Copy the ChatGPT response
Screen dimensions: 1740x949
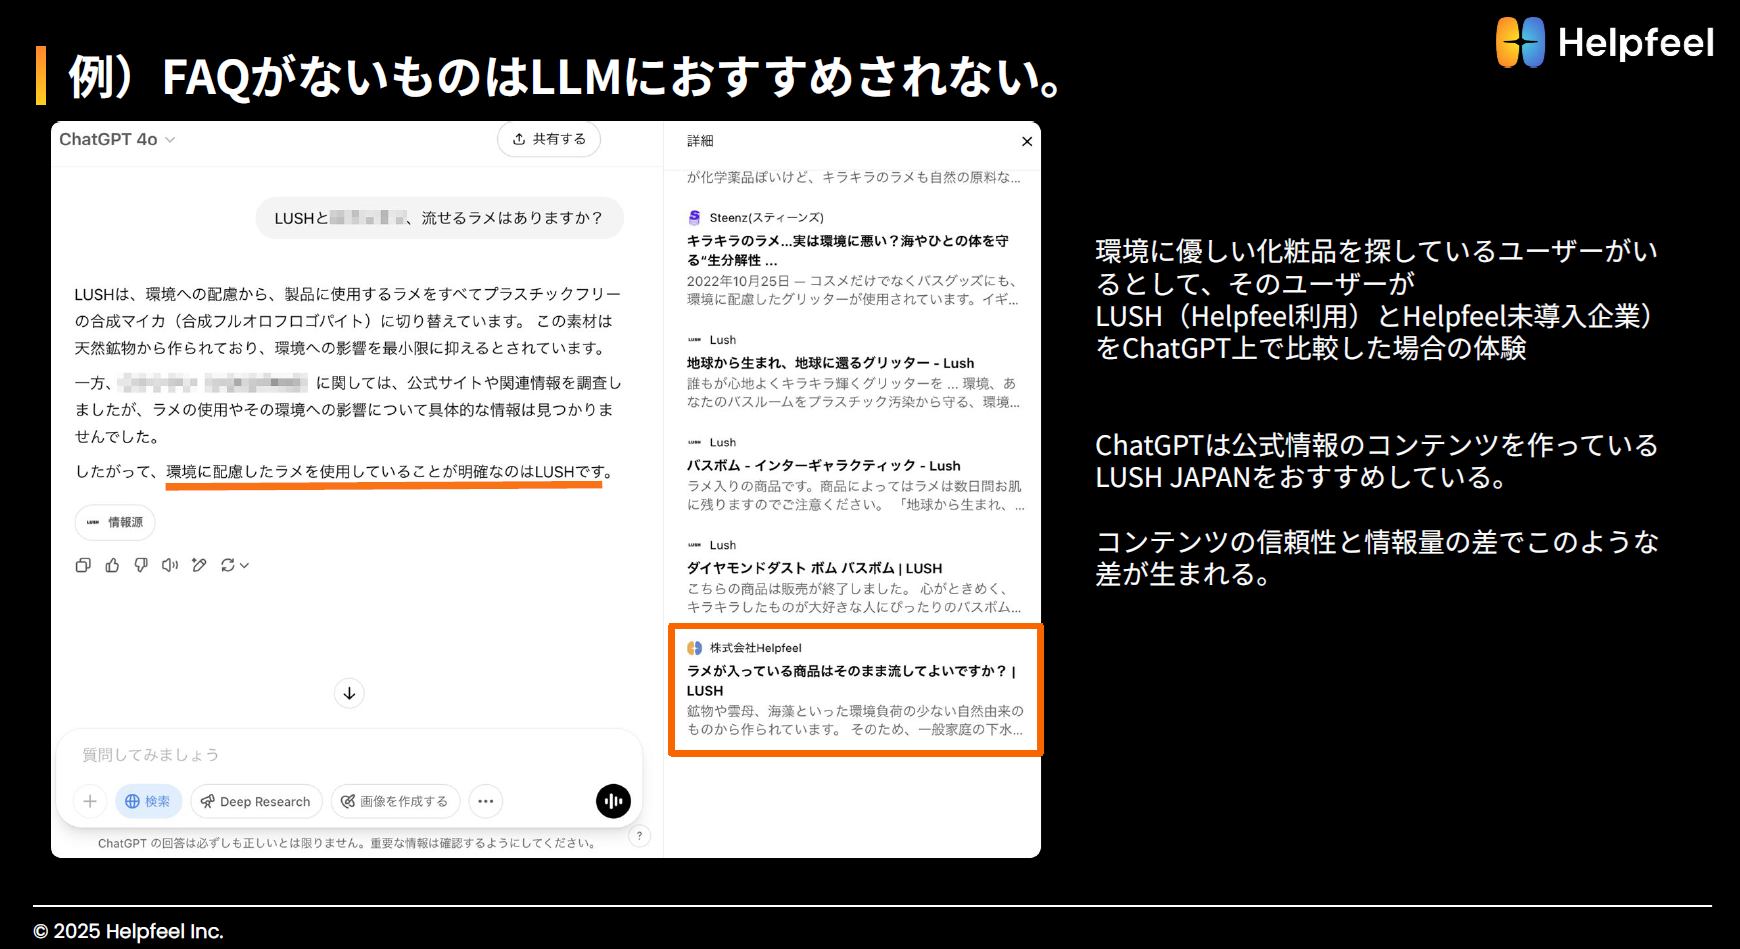83,565
